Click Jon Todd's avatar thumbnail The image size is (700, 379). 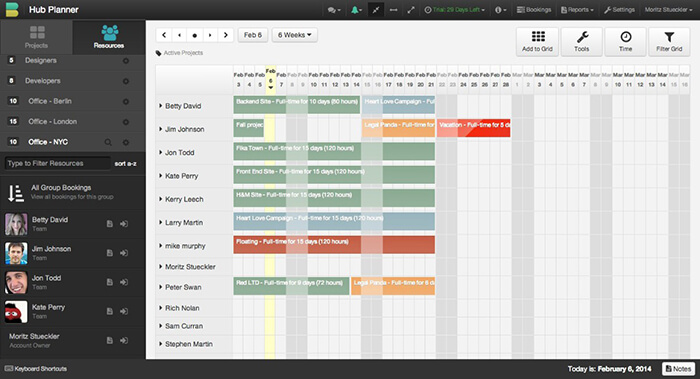click(16, 282)
